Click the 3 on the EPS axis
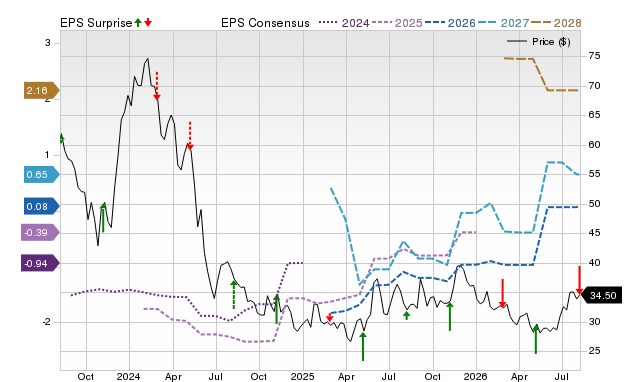This screenshot has width=640, height=382. coord(48,43)
